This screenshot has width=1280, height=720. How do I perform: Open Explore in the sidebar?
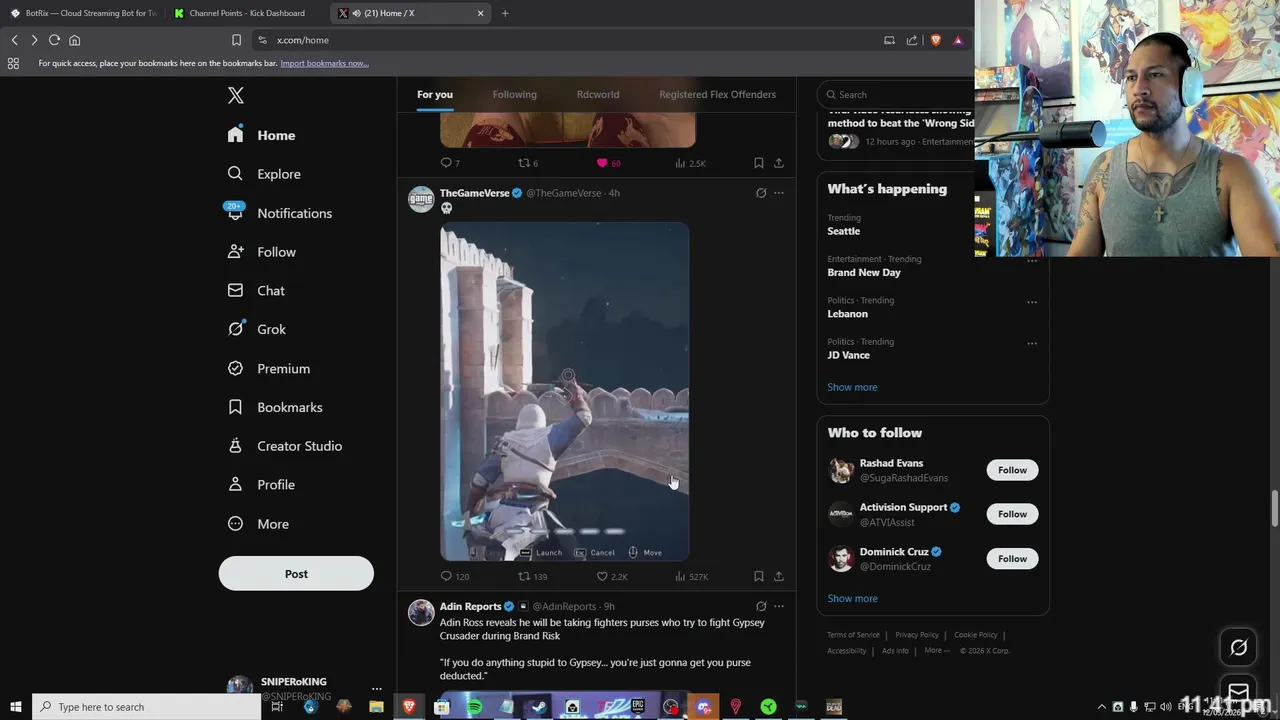click(x=263, y=174)
